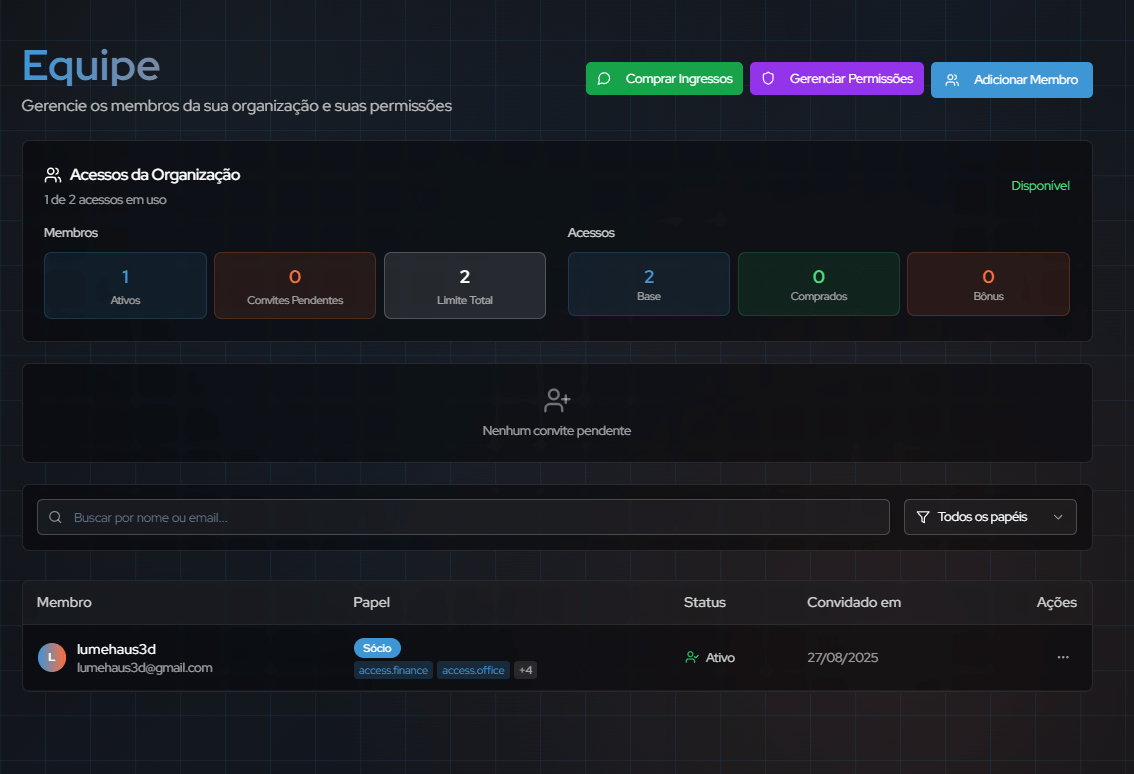Screen dimensions: 1134x774
Task: Click the Status column header
Action: pyautogui.click(x=705, y=603)
